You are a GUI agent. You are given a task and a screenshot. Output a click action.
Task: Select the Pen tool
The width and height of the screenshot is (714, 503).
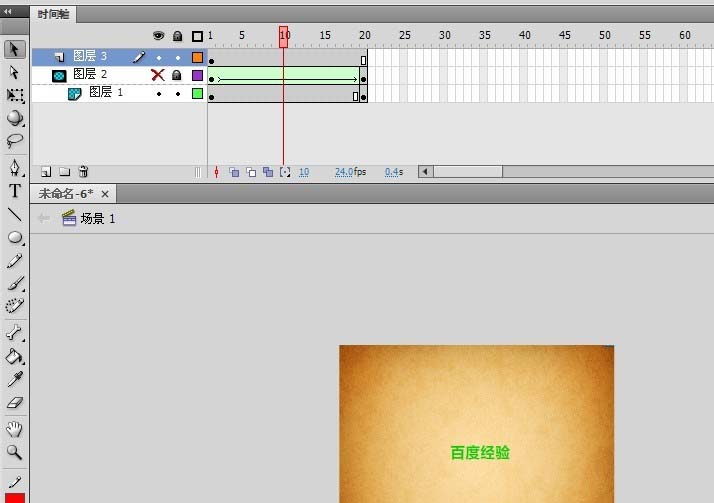click(x=15, y=168)
